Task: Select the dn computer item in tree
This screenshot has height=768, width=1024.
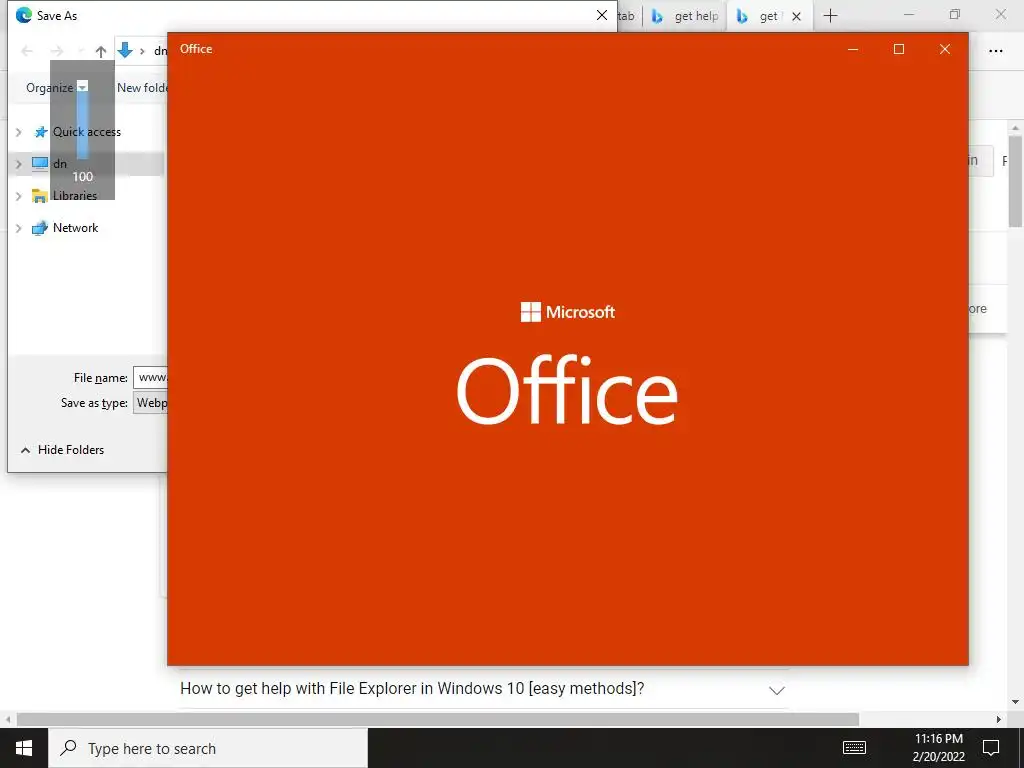Action: 59,164
